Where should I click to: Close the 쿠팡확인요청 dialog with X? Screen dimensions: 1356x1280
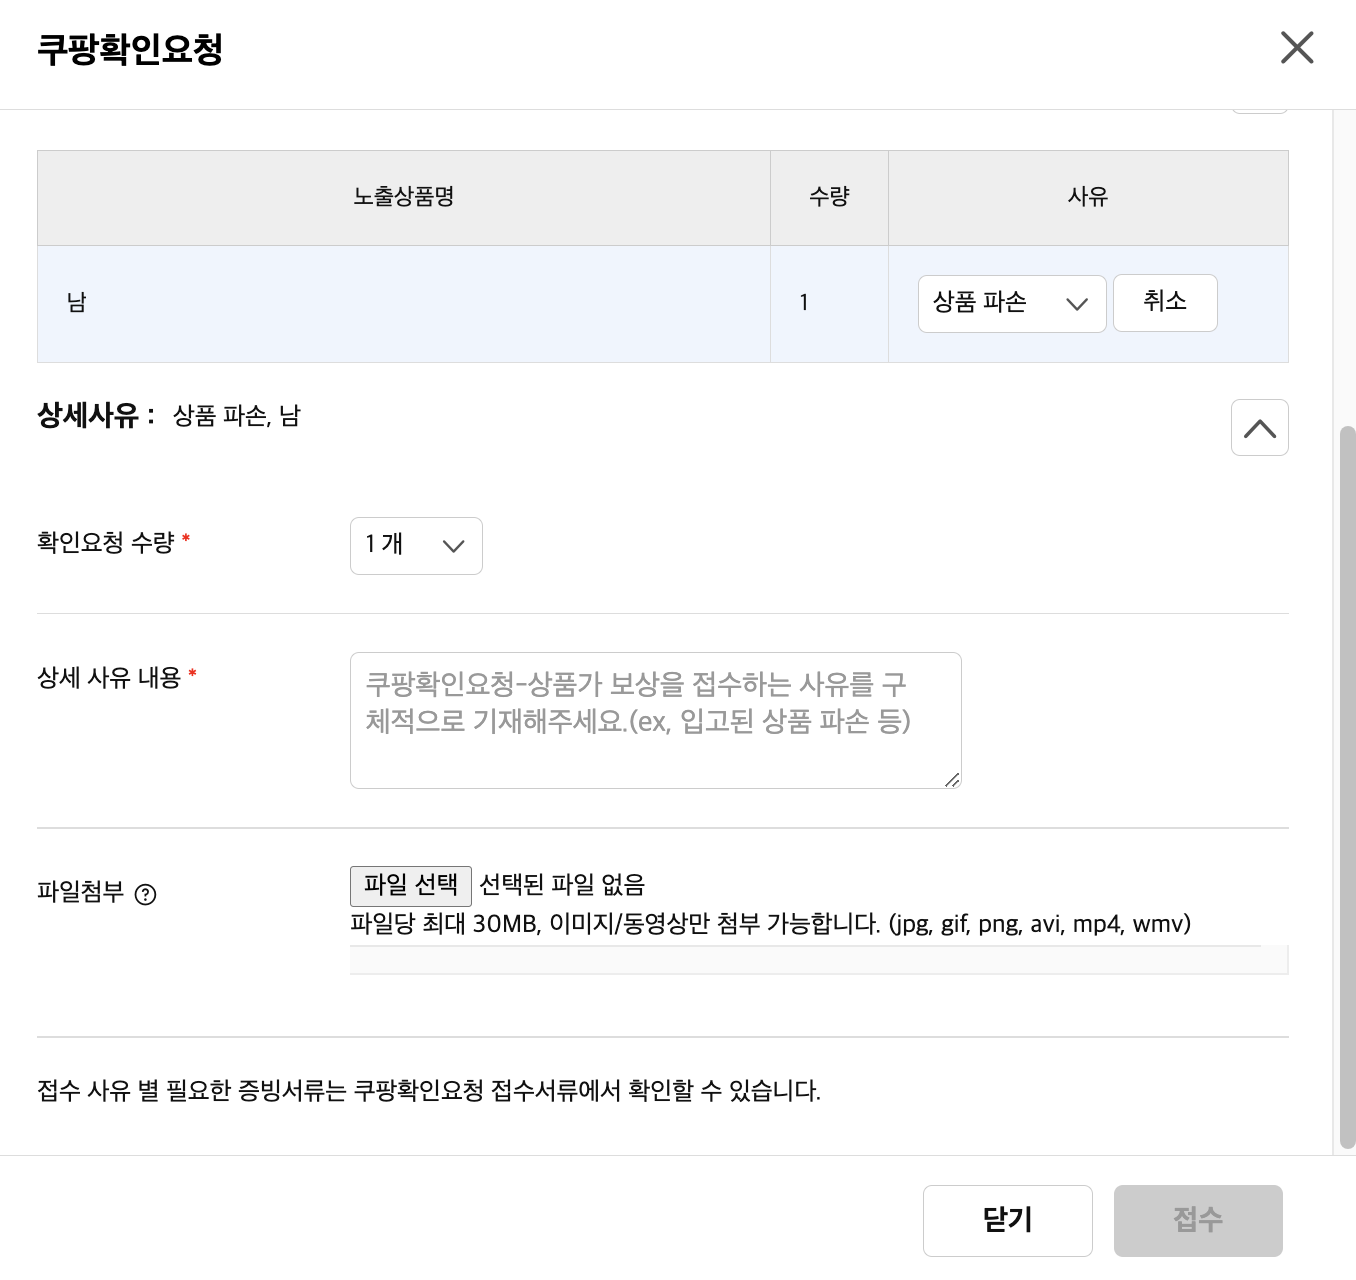click(1297, 47)
